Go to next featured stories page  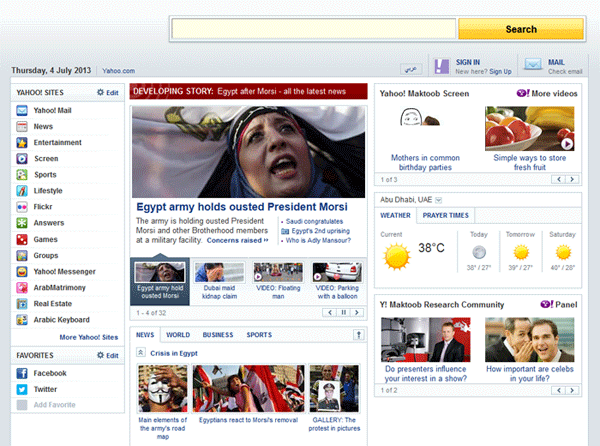pyautogui.click(x=357, y=313)
